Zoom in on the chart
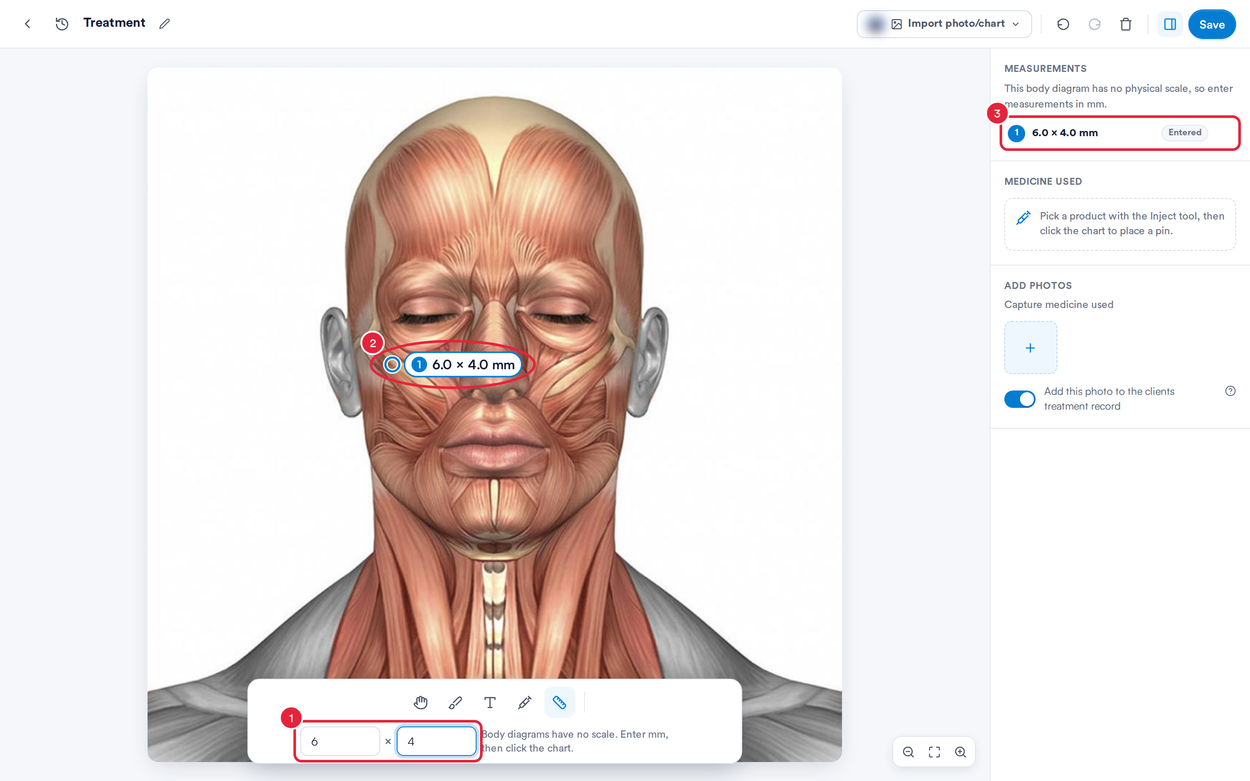 (x=960, y=752)
